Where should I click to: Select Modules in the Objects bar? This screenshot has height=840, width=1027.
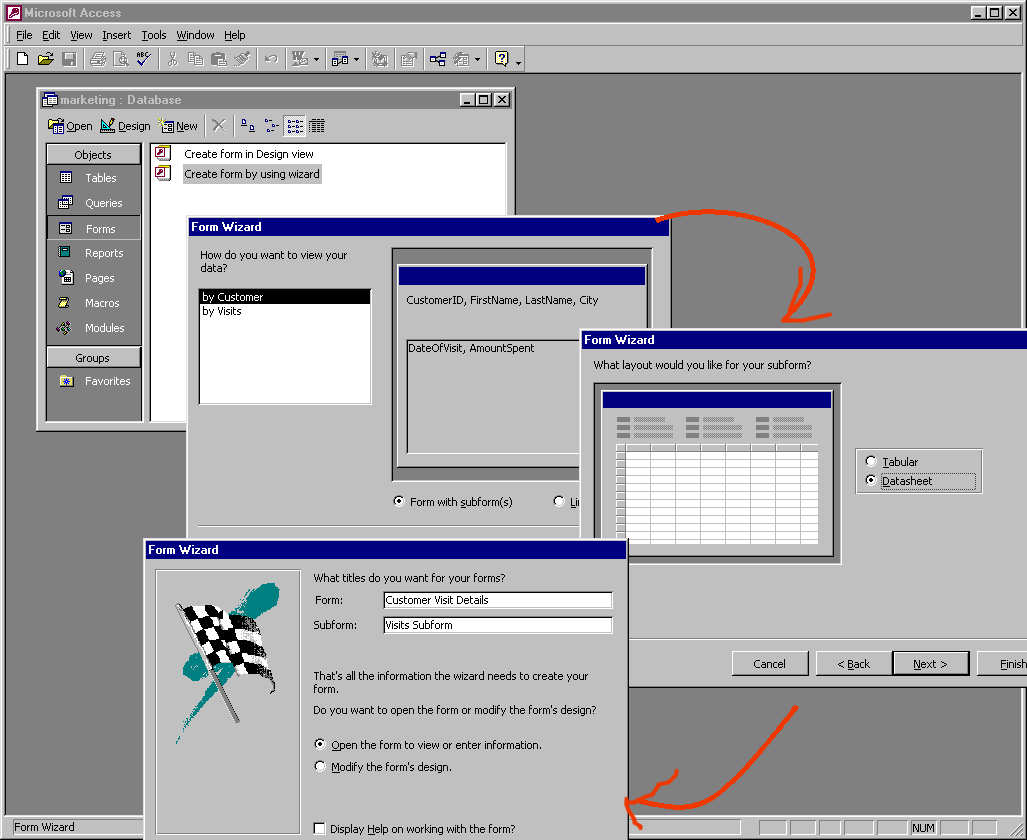pos(94,328)
